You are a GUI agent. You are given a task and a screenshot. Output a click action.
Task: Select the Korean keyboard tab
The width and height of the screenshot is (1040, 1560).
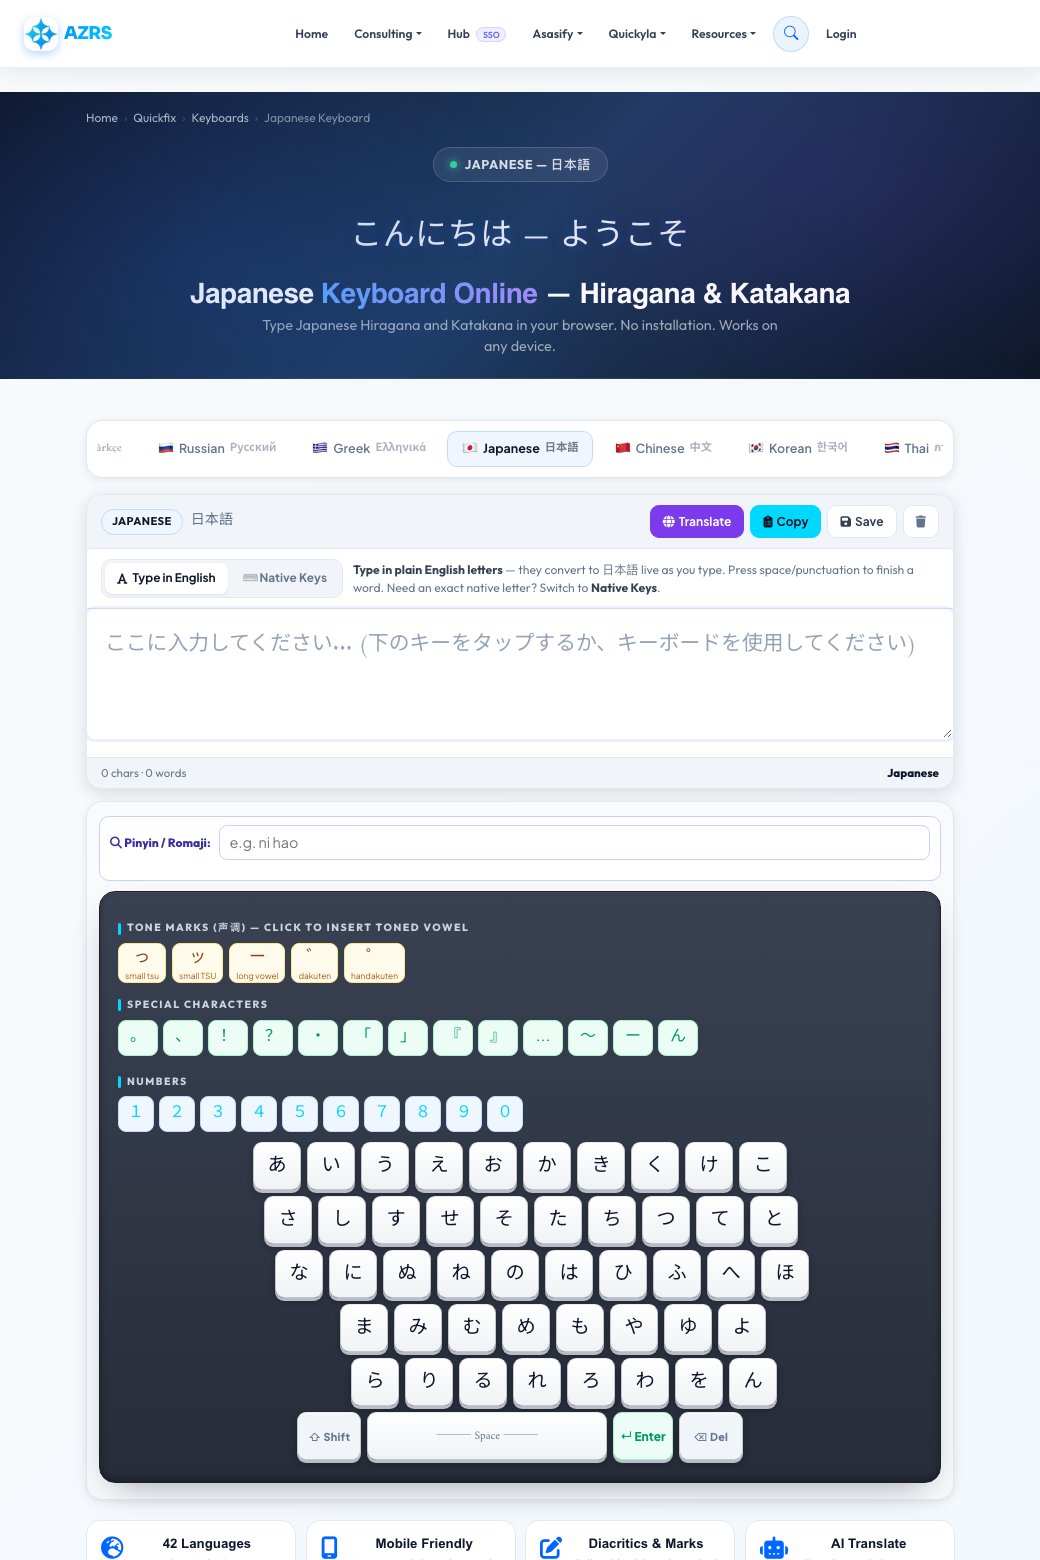(x=798, y=448)
